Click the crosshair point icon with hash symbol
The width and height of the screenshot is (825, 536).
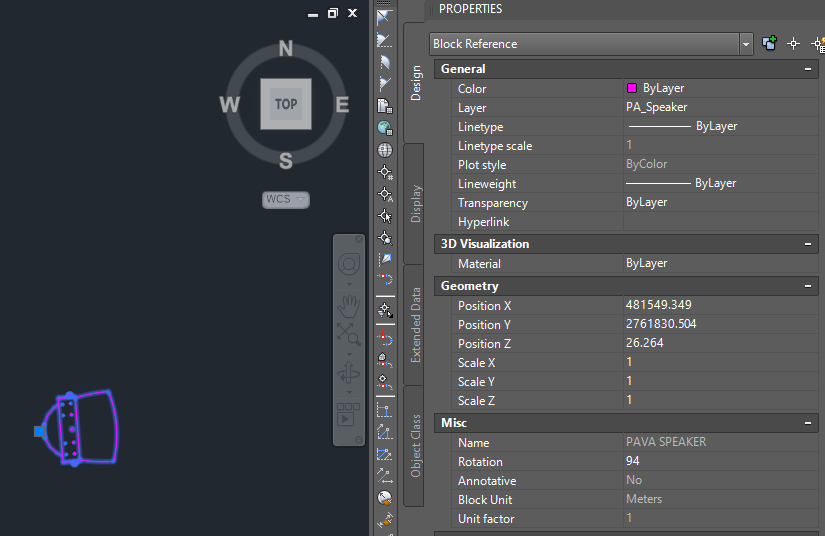point(385,173)
